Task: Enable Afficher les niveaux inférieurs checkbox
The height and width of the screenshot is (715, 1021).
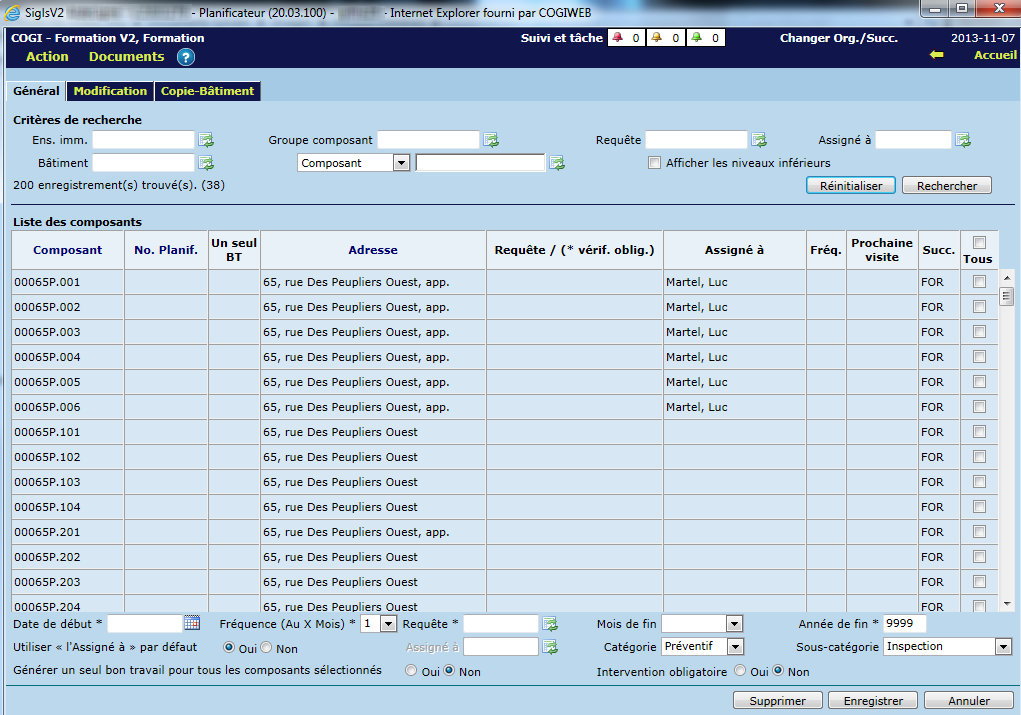Action: click(654, 163)
